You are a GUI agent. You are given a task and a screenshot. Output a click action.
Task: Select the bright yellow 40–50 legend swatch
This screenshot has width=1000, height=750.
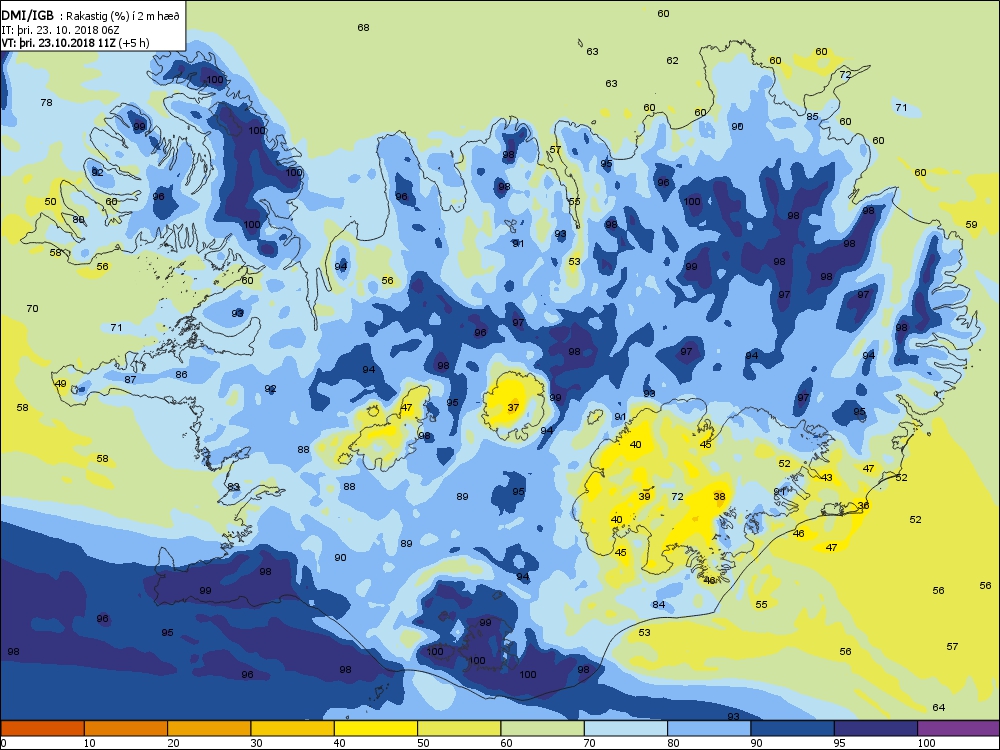click(x=376, y=728)
